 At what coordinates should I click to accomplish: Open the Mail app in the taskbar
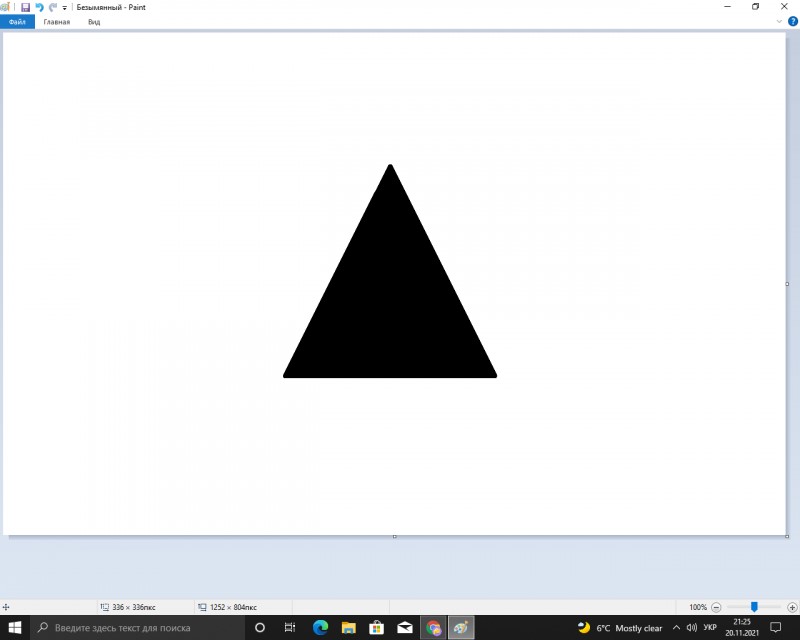405,628
